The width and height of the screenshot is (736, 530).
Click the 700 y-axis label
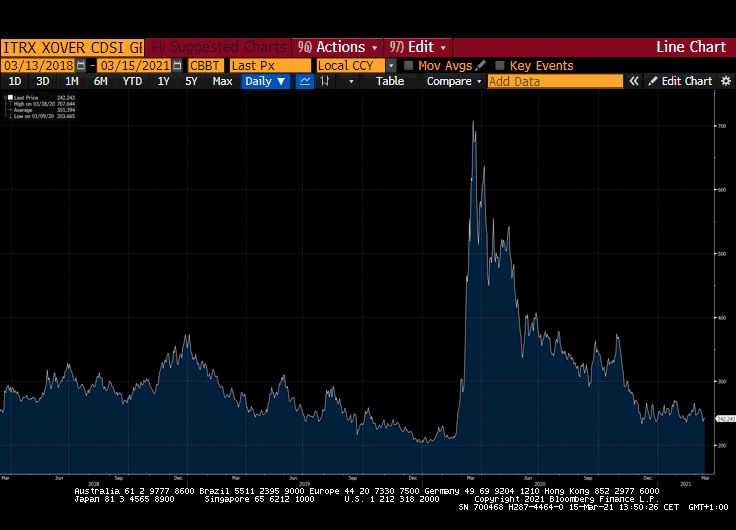tap(722, 126)
